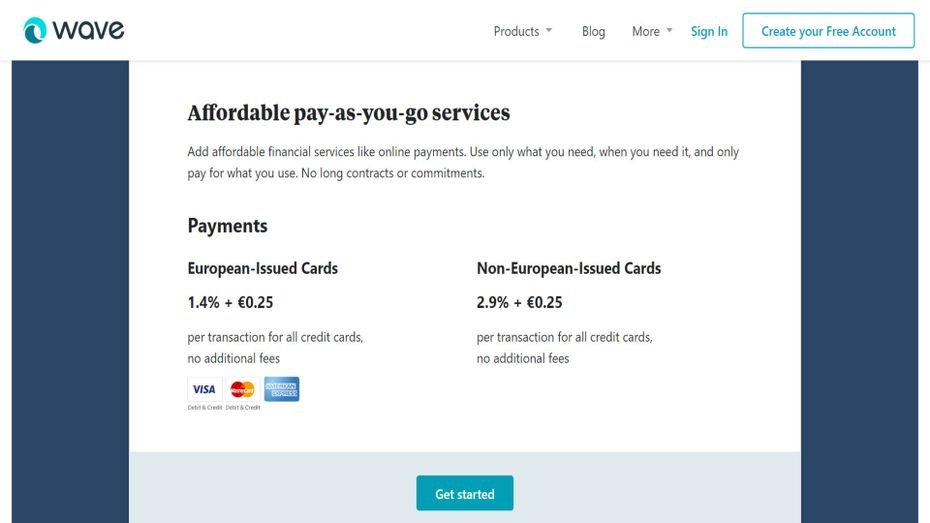The image size is (930, 523).
Task: Click the American Express card icon
Action: click(x=282, y=389)
